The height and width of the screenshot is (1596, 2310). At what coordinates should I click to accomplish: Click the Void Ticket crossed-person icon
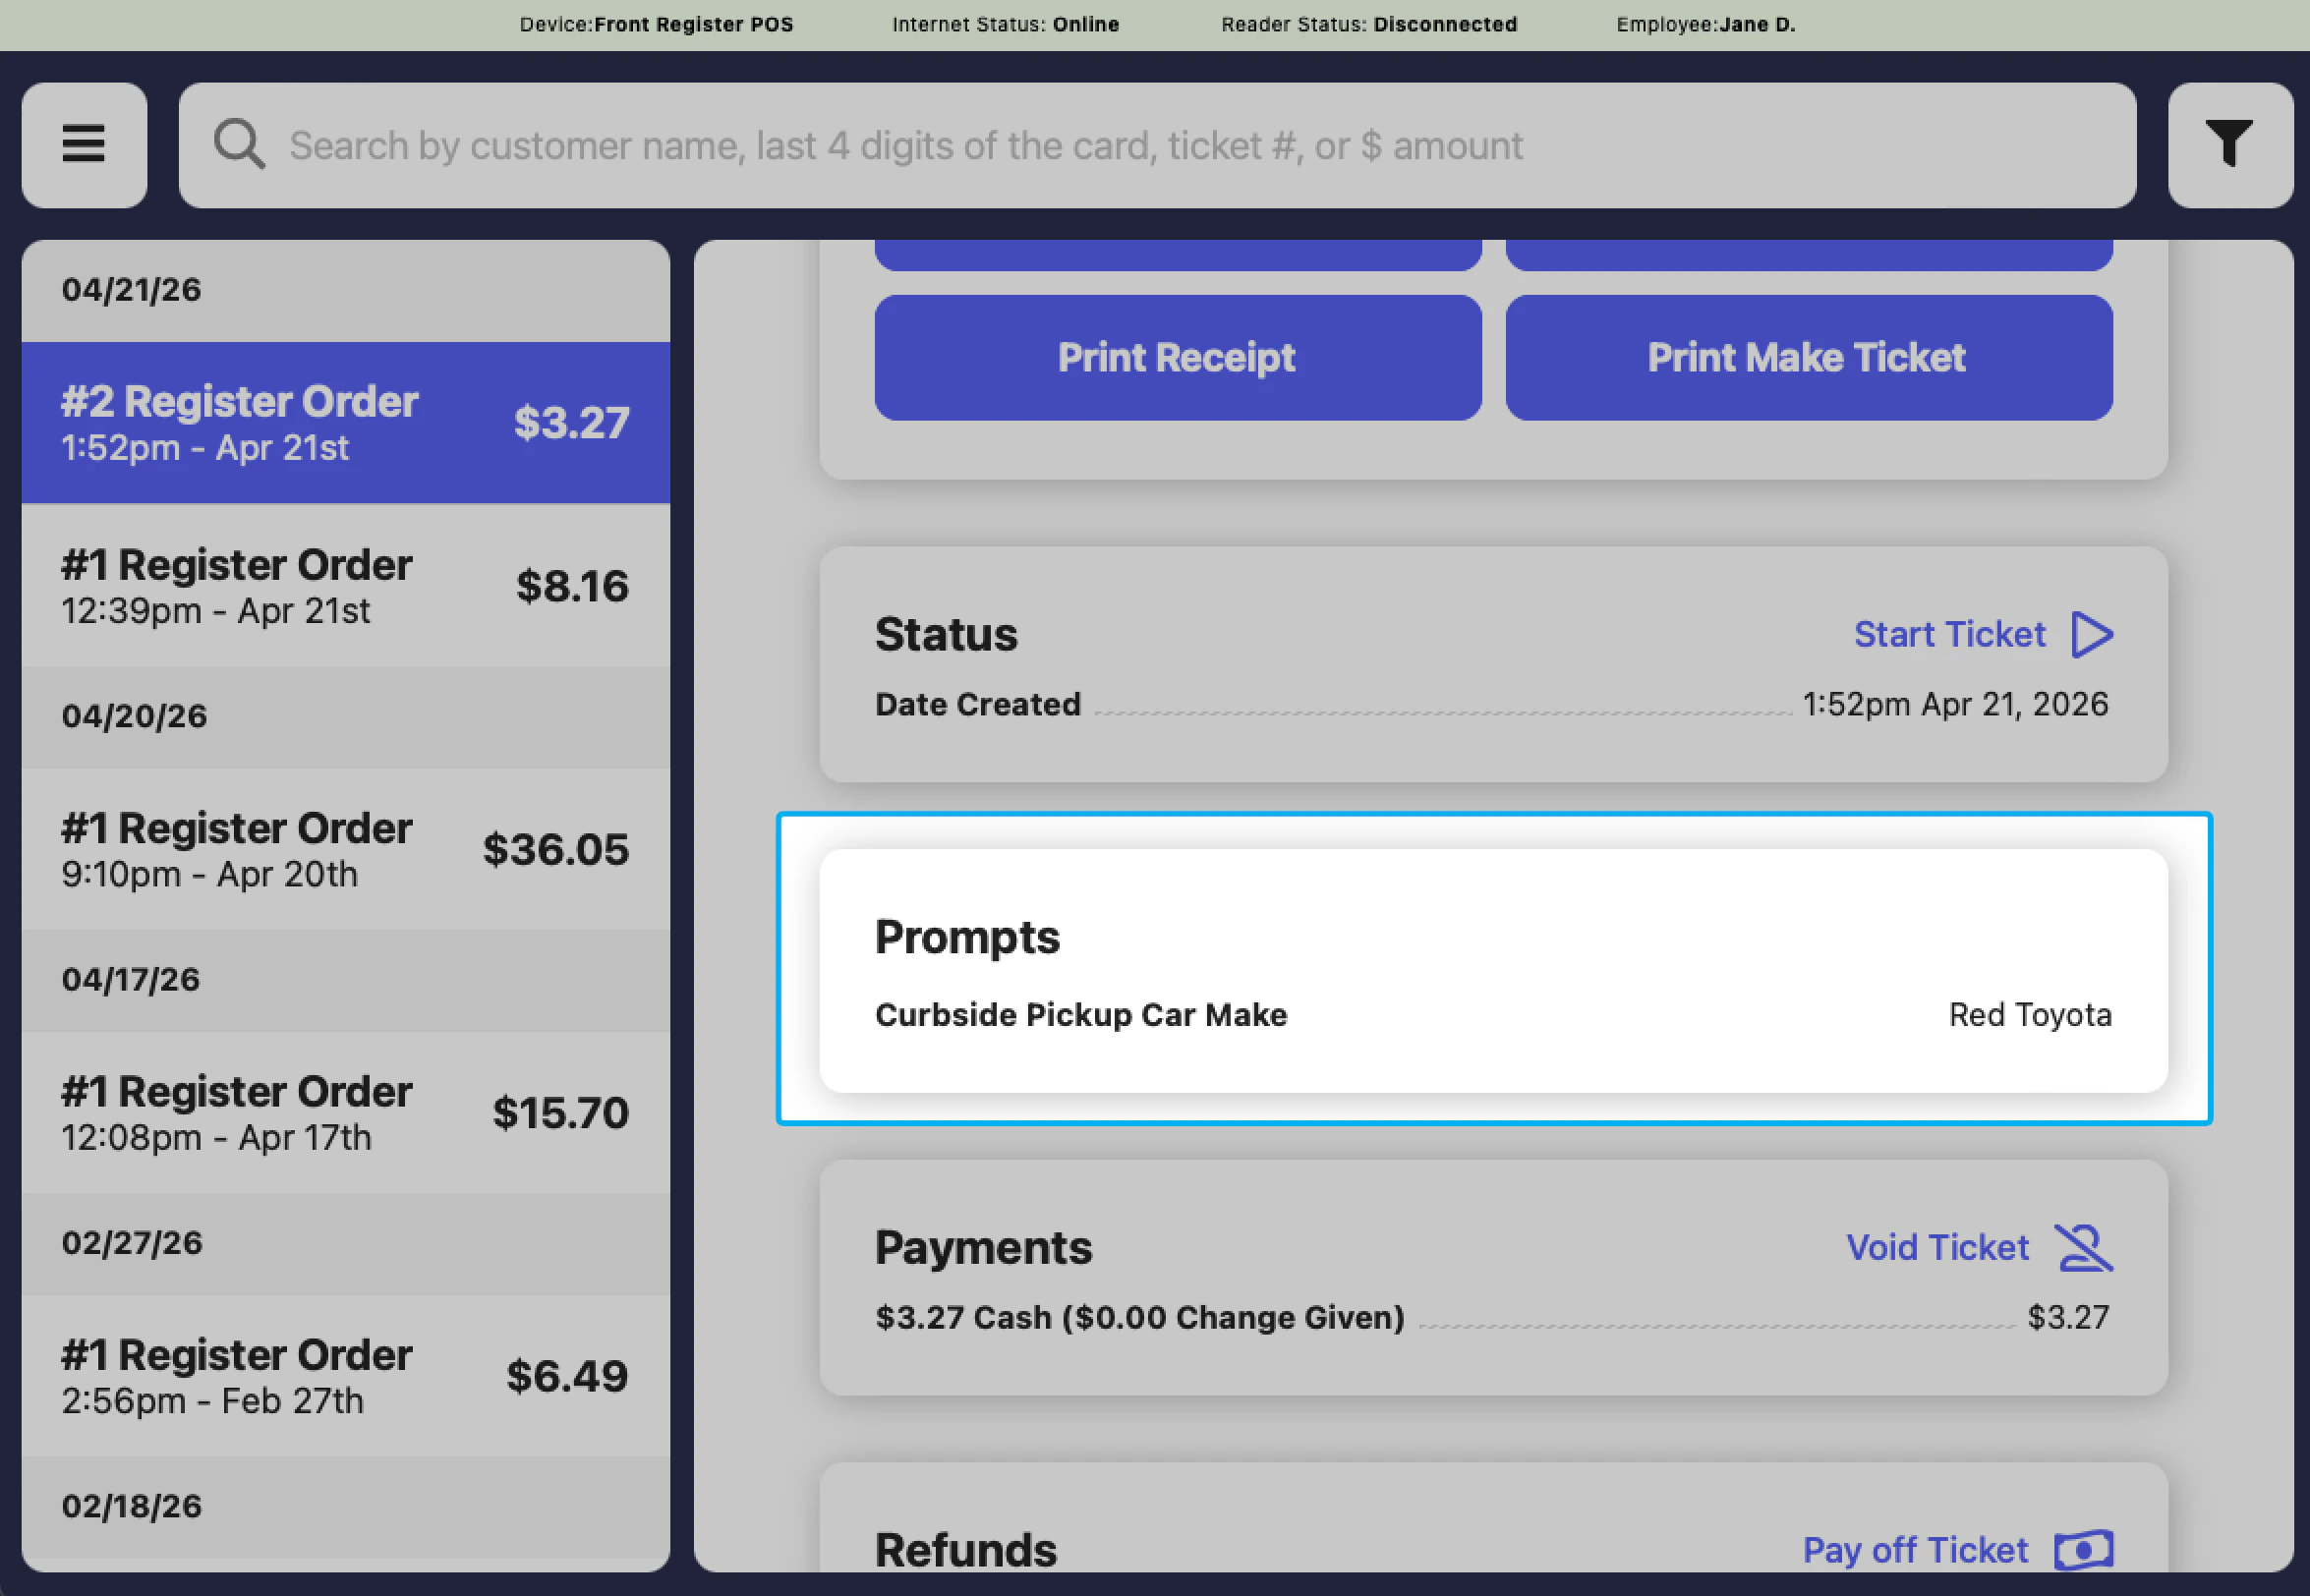point(2083,1247)
